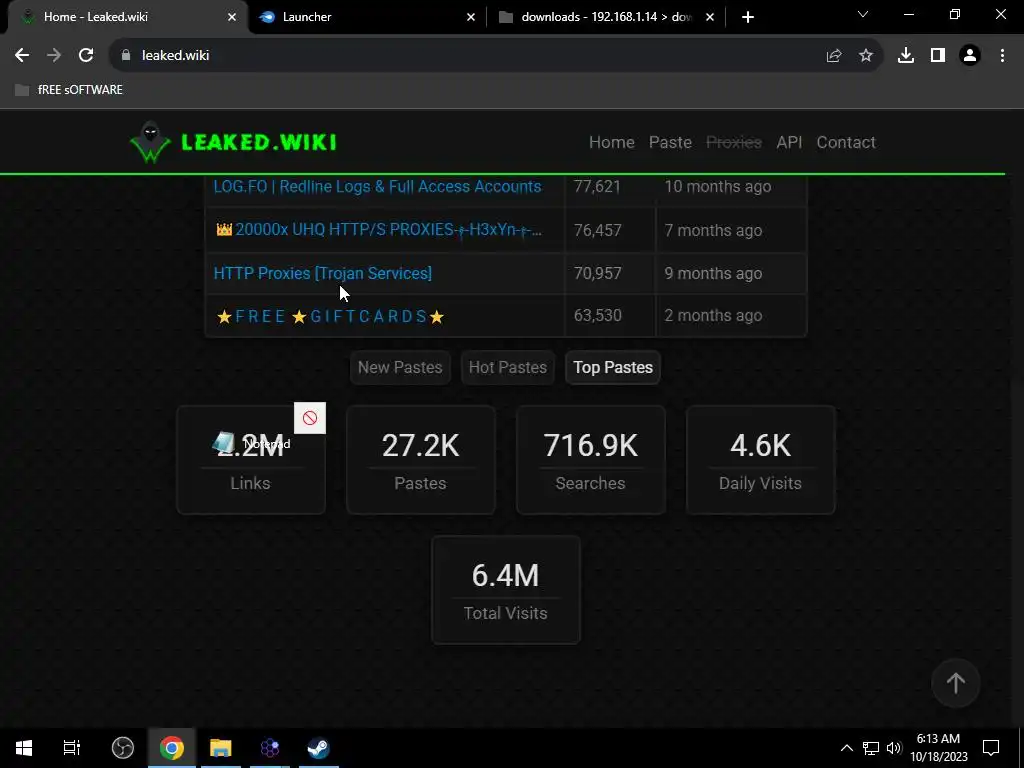The image size is (1024, 768).
Task: Close the Launcher tab
Action: tap(471, 17)
